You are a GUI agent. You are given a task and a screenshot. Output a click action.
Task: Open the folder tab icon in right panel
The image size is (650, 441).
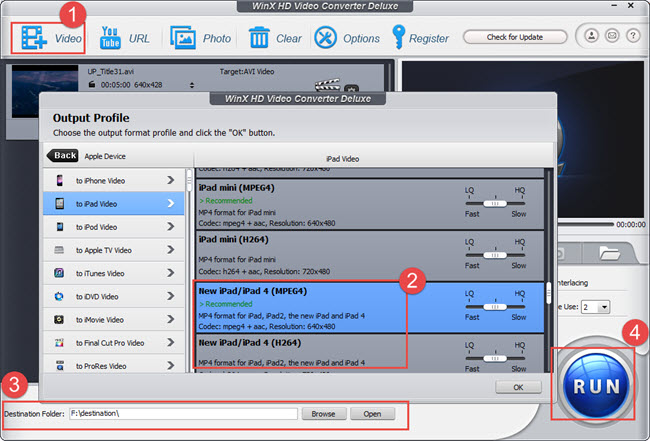[x=609, y=253]
